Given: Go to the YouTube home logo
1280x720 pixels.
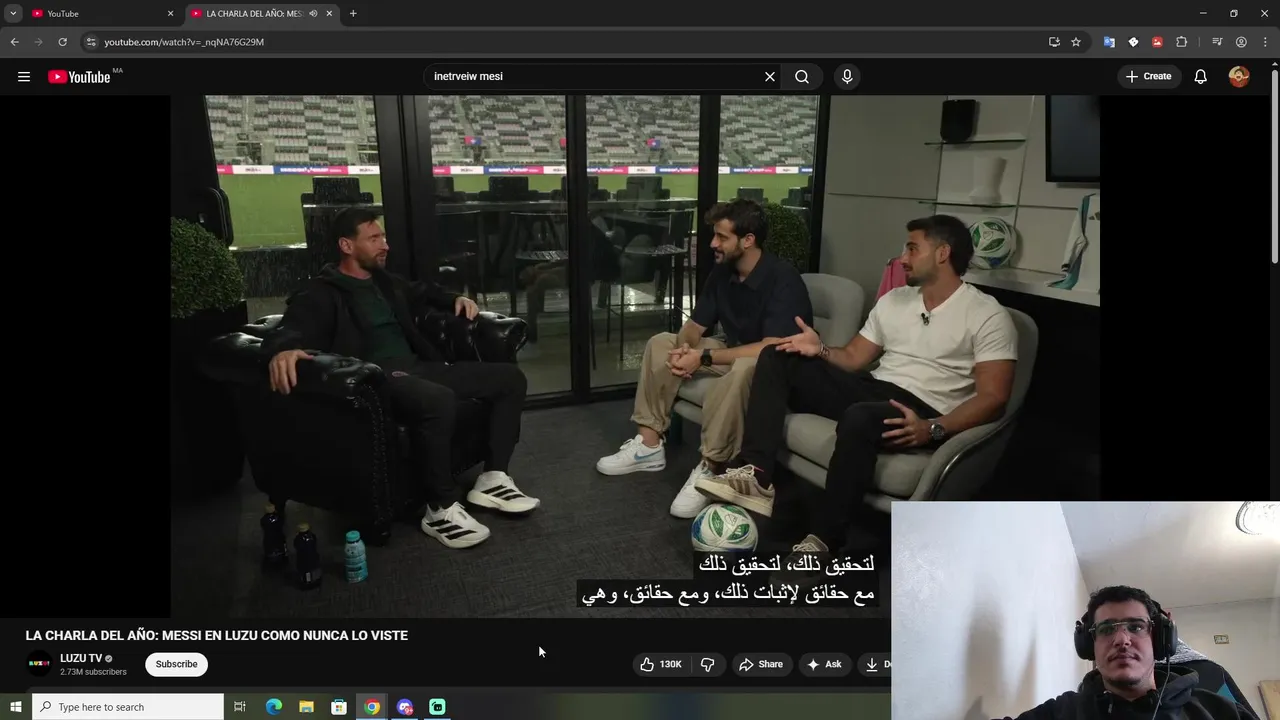Looking at the screenshot, I should [x=79, y=77].
